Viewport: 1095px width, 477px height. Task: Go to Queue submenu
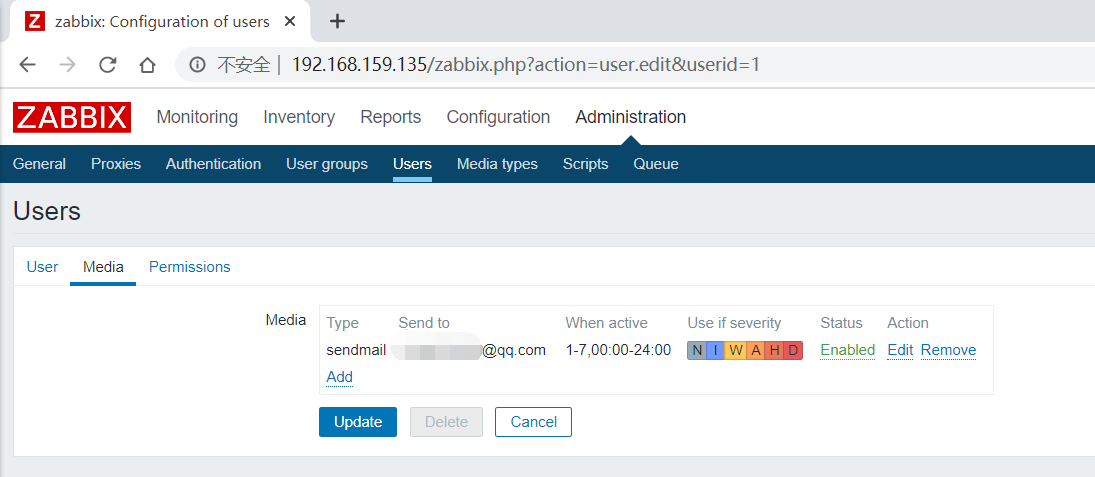tap(656, 164)
